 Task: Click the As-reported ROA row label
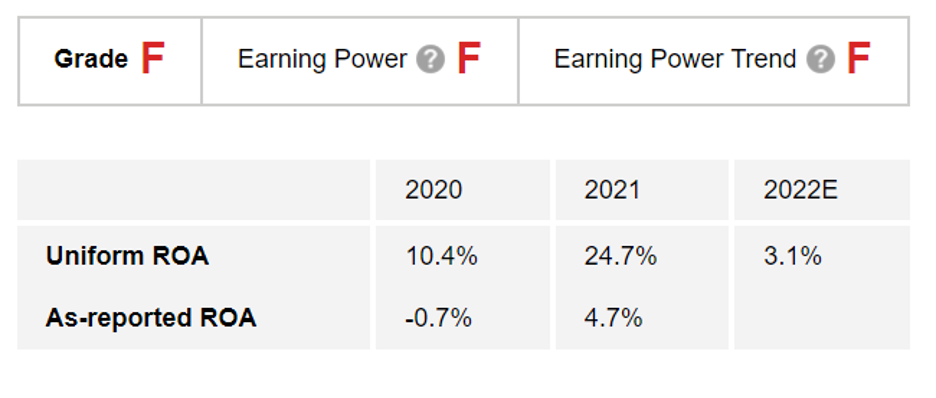(x=151, y=317)
